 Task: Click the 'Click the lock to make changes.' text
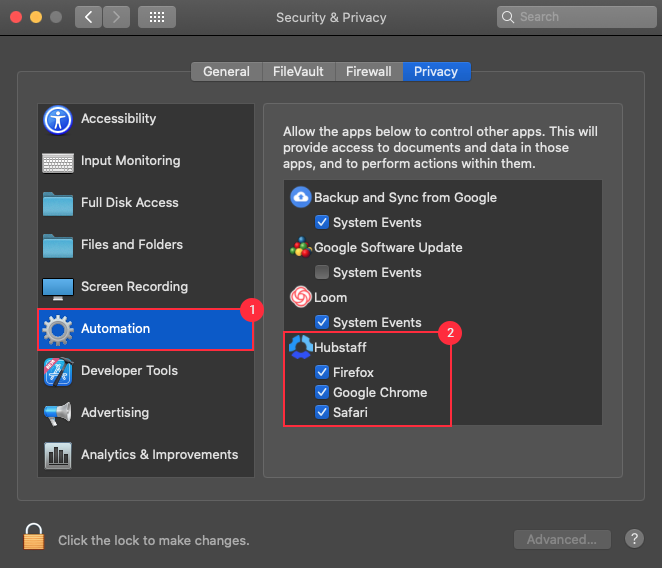pyautogui.click(x=154, y=541)
